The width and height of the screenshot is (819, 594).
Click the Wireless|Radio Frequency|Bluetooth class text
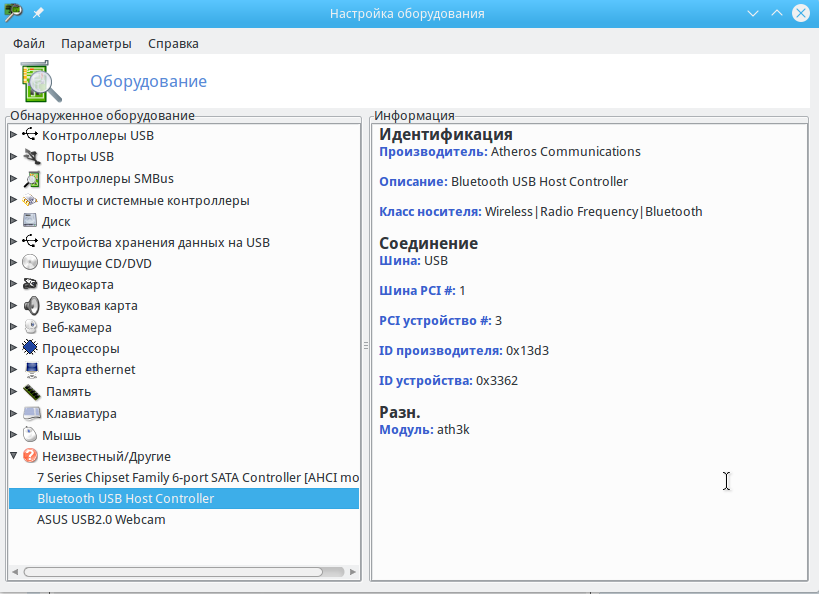(593, 212)
